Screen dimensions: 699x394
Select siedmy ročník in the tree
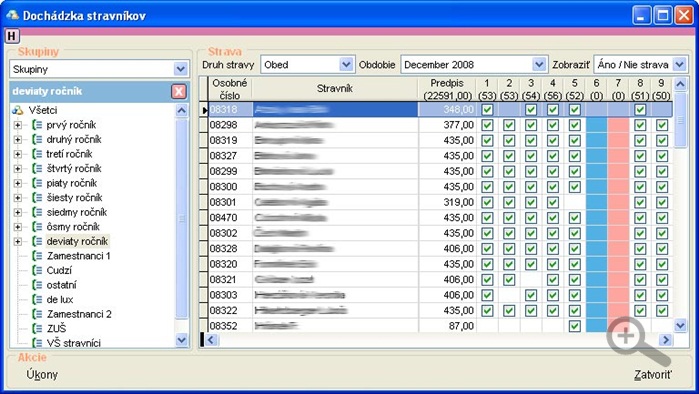77,212
